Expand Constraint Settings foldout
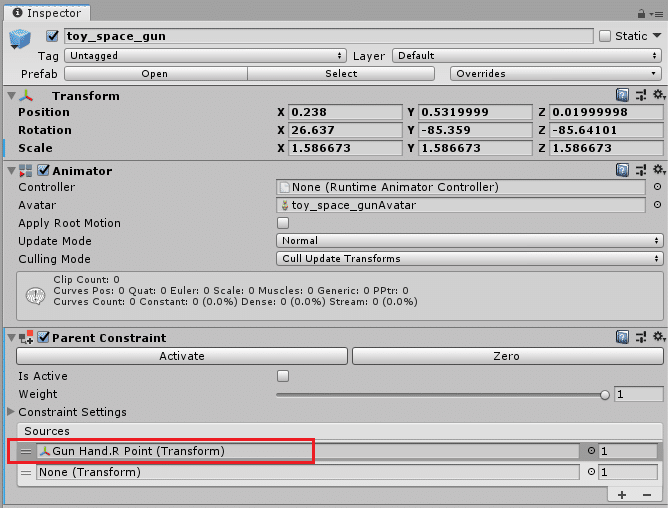This screenshot has width=668, height=508. pos(11,412)
